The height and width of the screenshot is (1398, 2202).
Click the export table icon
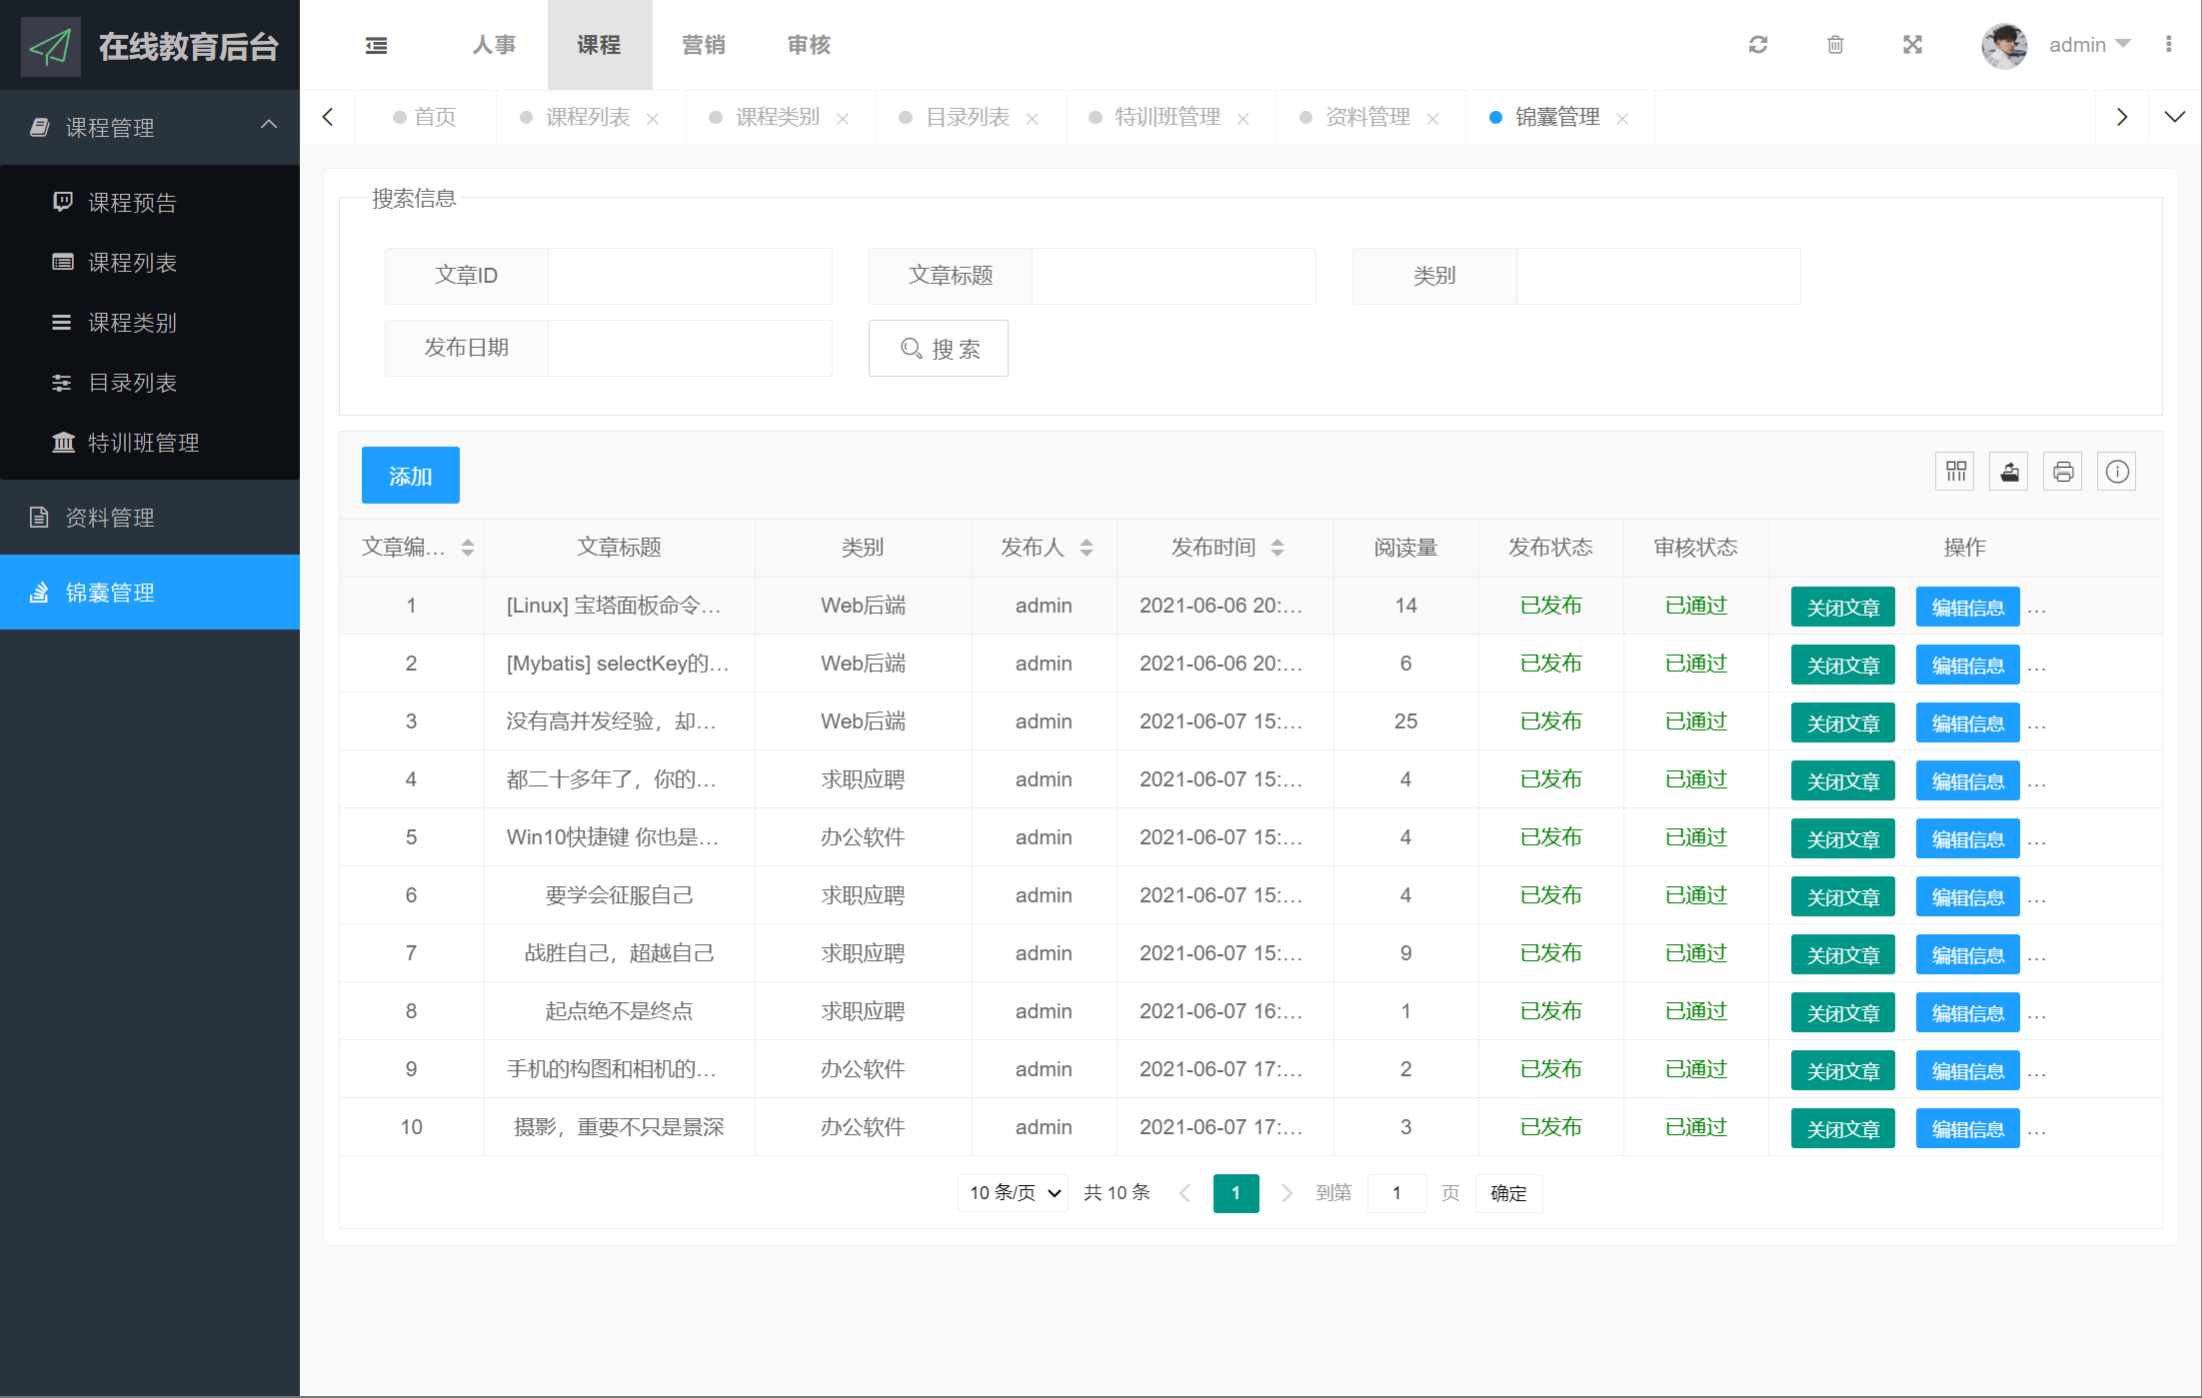pos(2009,472)
